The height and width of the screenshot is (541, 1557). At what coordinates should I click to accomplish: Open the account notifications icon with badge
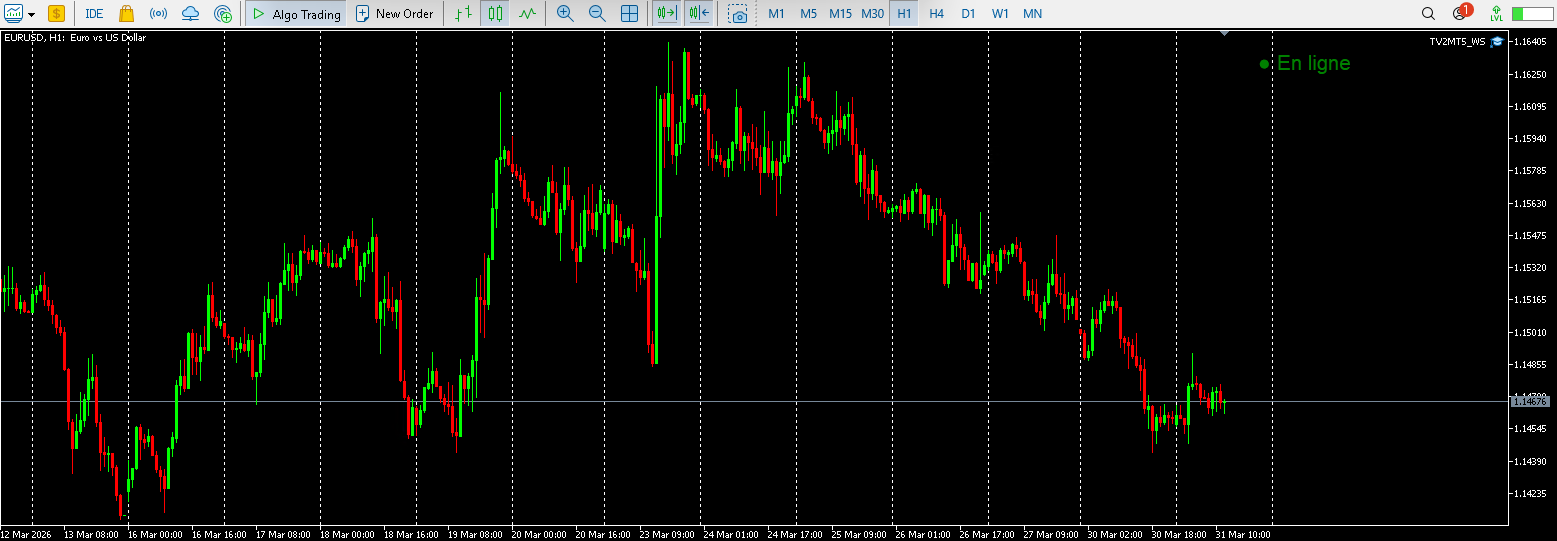point(1460,14)
